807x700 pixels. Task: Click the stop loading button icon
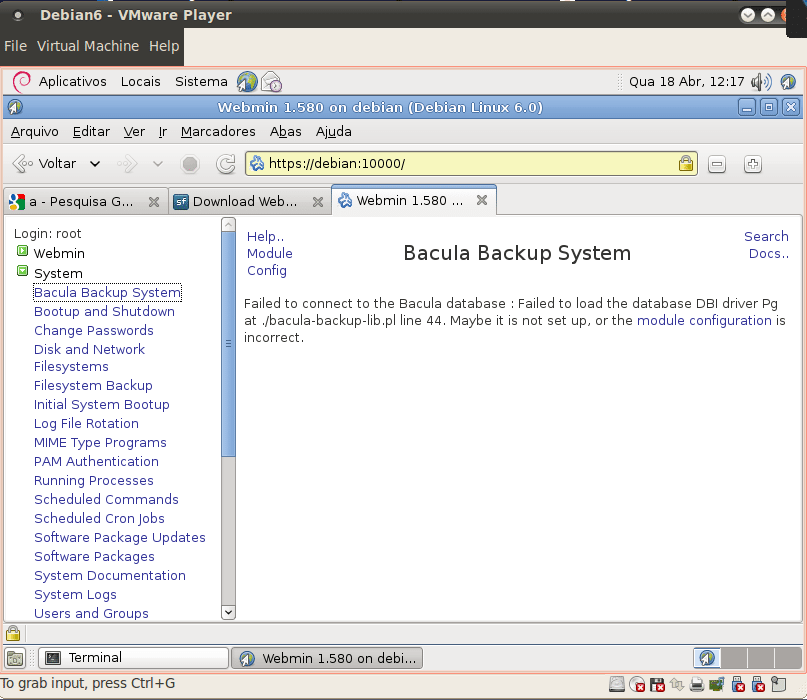click(x=190, y=164)
